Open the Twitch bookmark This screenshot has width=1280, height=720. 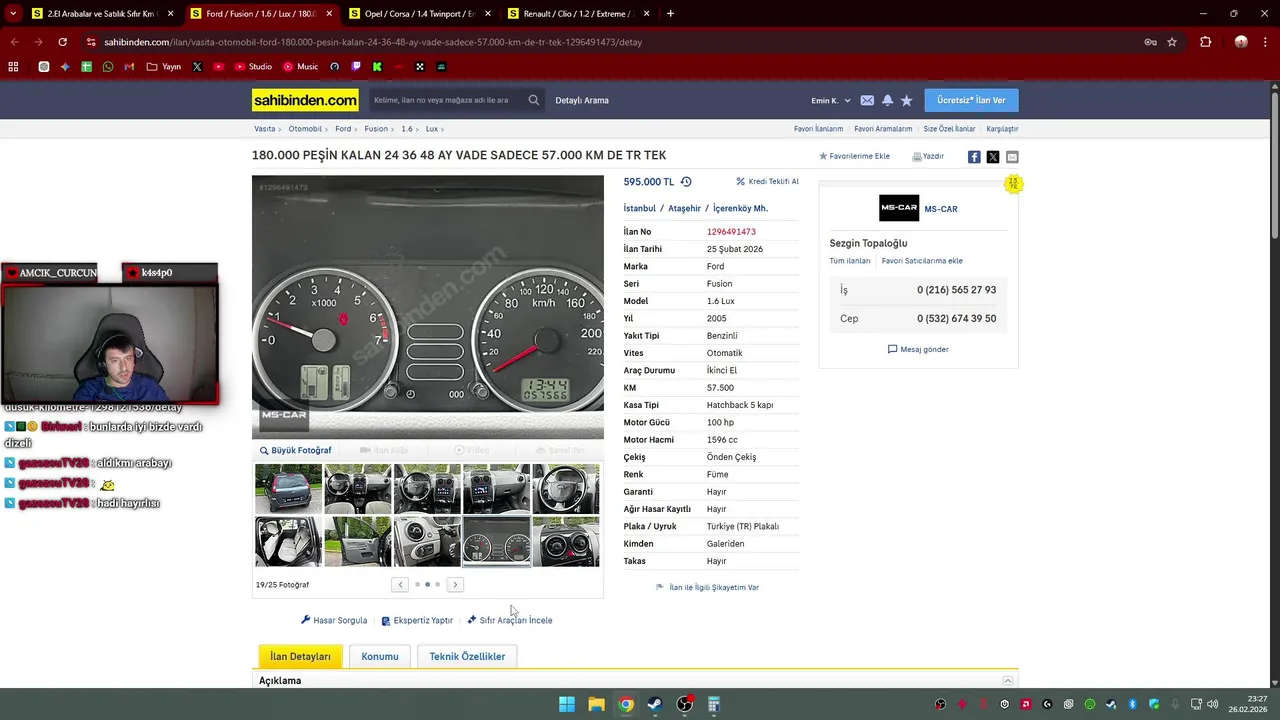(x=356, y=67)
